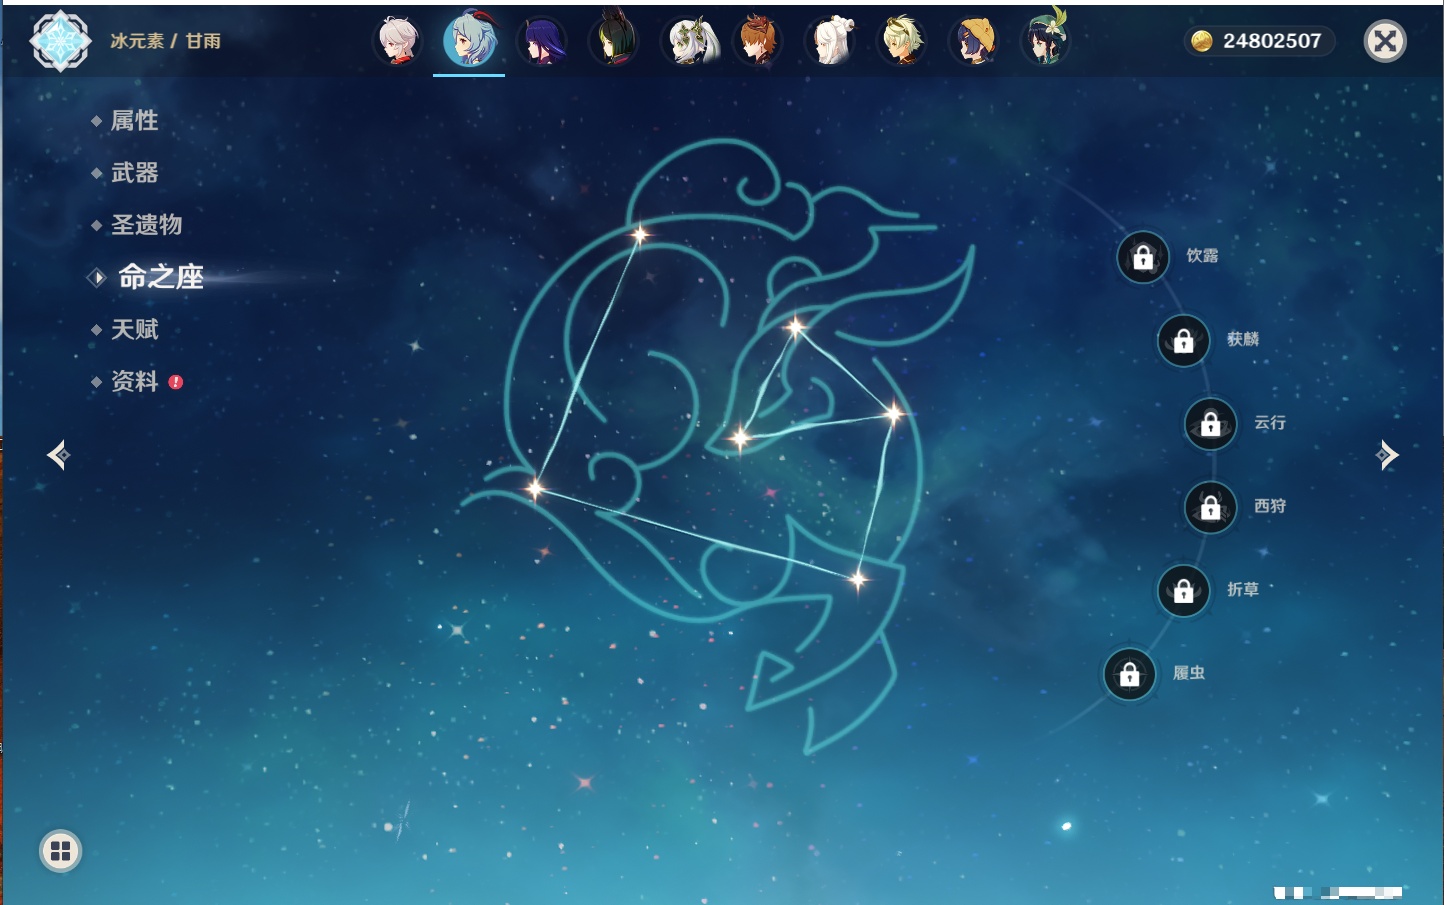Viewport: 1444px width, 905px height.
Task: Click the 西狩 constellation label
Action: tap(1270, 506)
